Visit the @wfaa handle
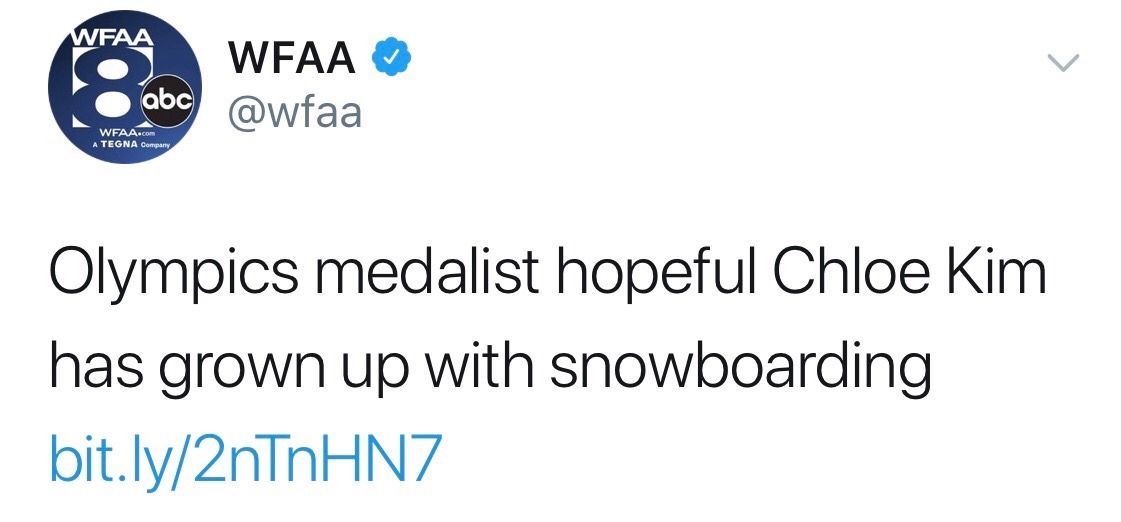Screen dimensions: 1121x522 (x=295, y=114)
